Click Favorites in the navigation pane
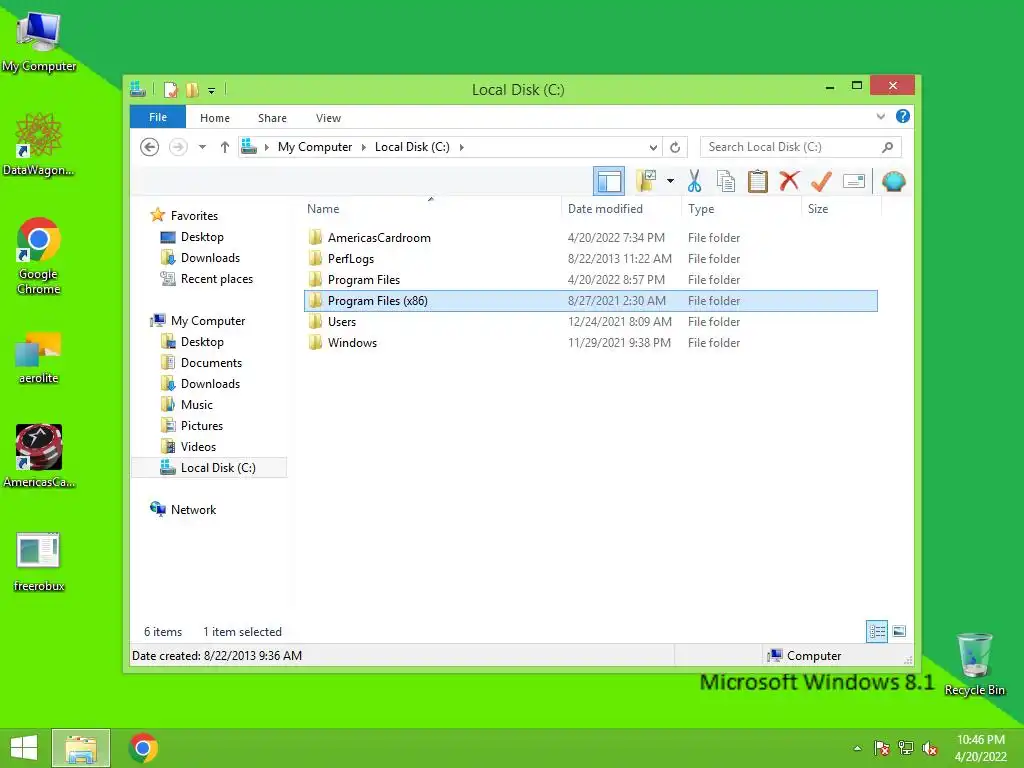This screenshot has width=1024, height=768. pyautogui.click(x=194, y=216)
